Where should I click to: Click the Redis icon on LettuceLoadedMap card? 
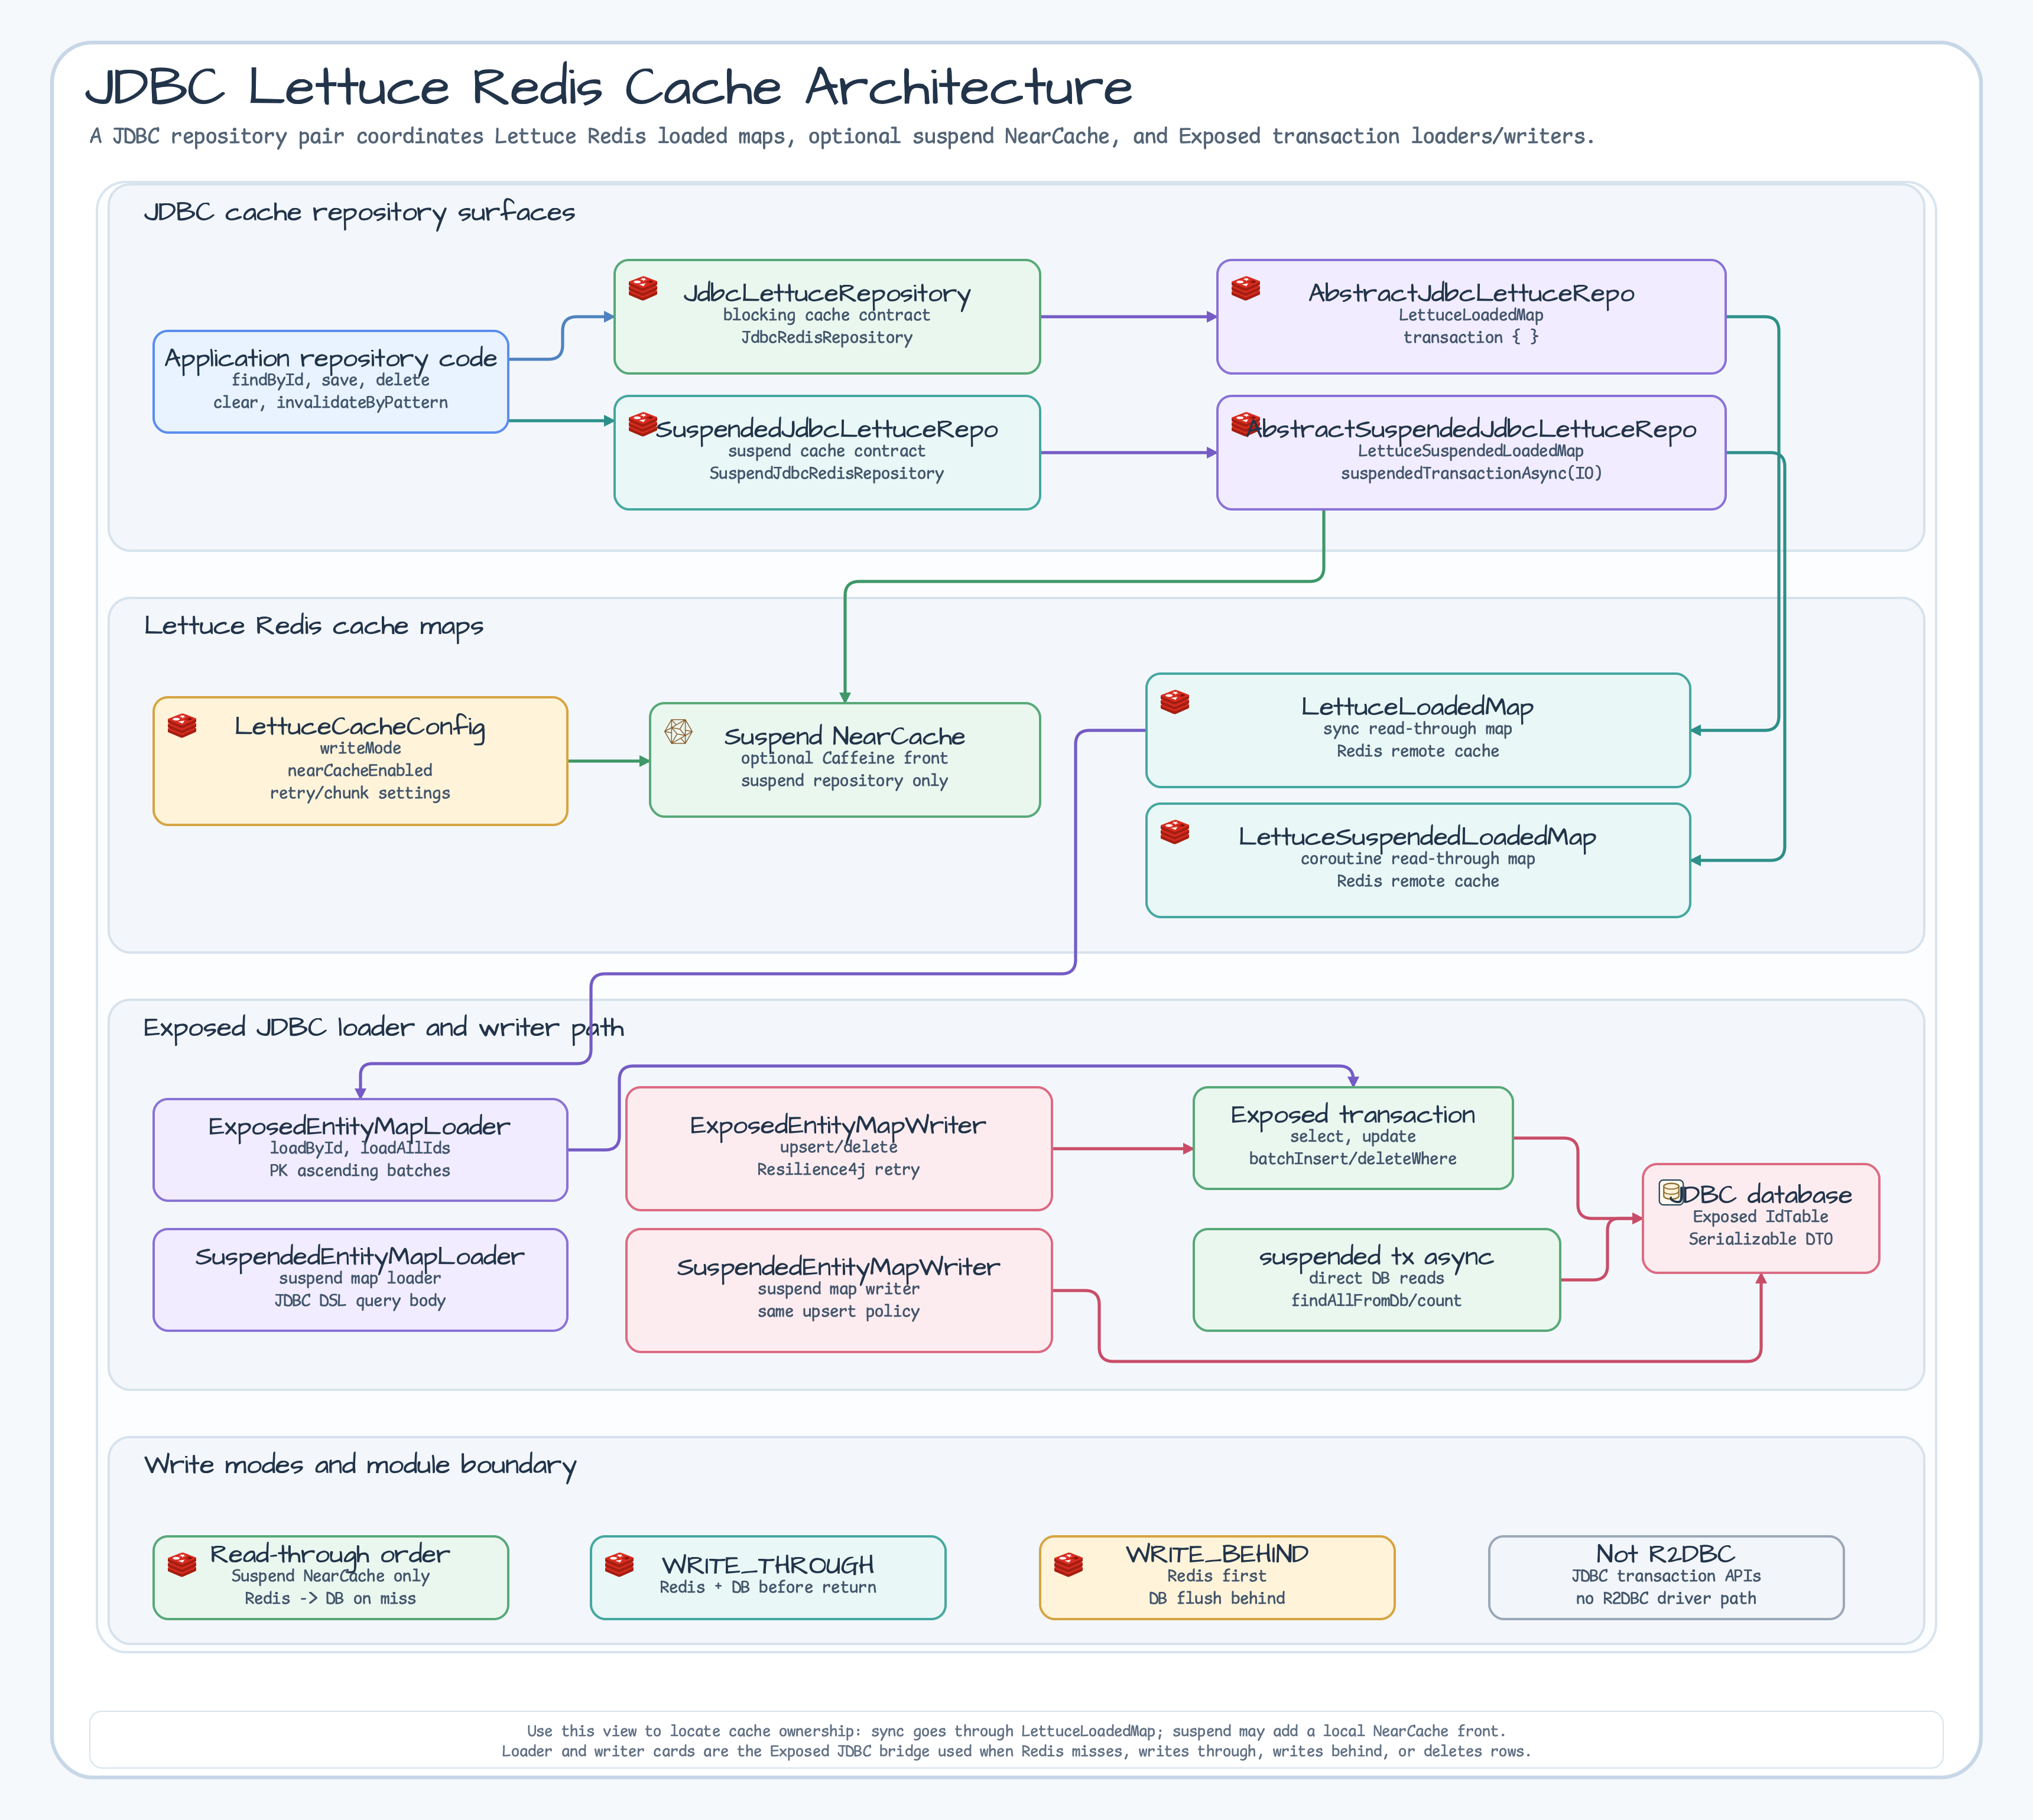1175,701
